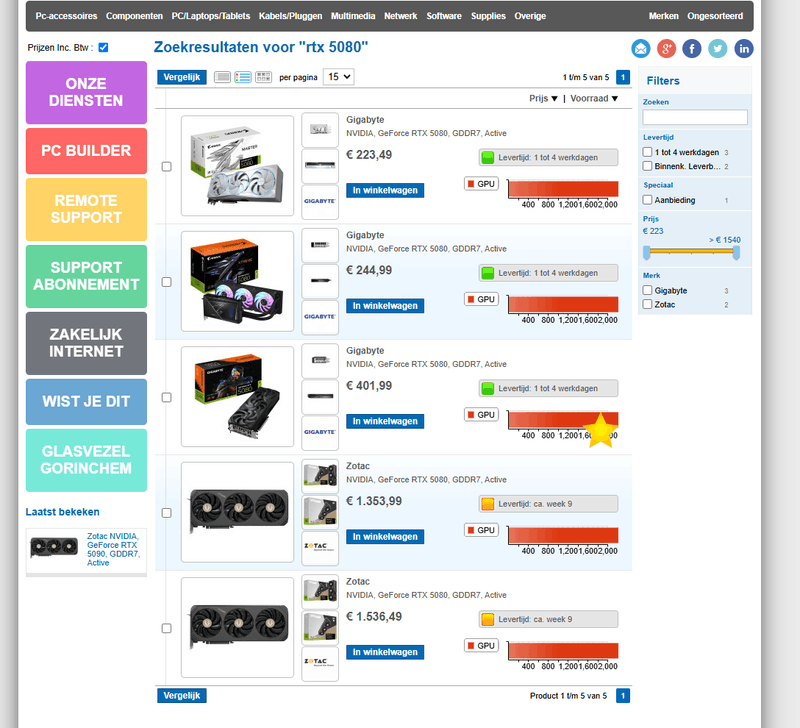This screenshot has height=728, width=800.
Task: Click the LinkedIn share icon
Action: point(744,47)
